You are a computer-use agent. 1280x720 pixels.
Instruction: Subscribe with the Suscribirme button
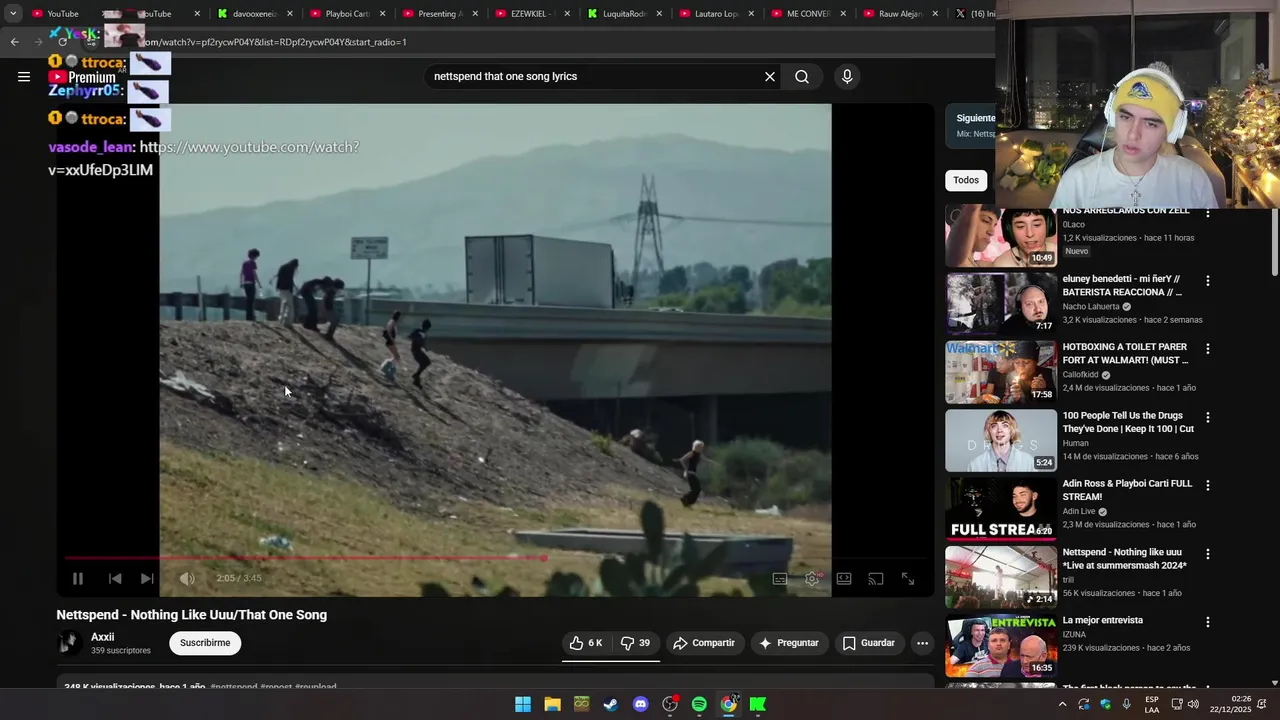click(205, 643)
